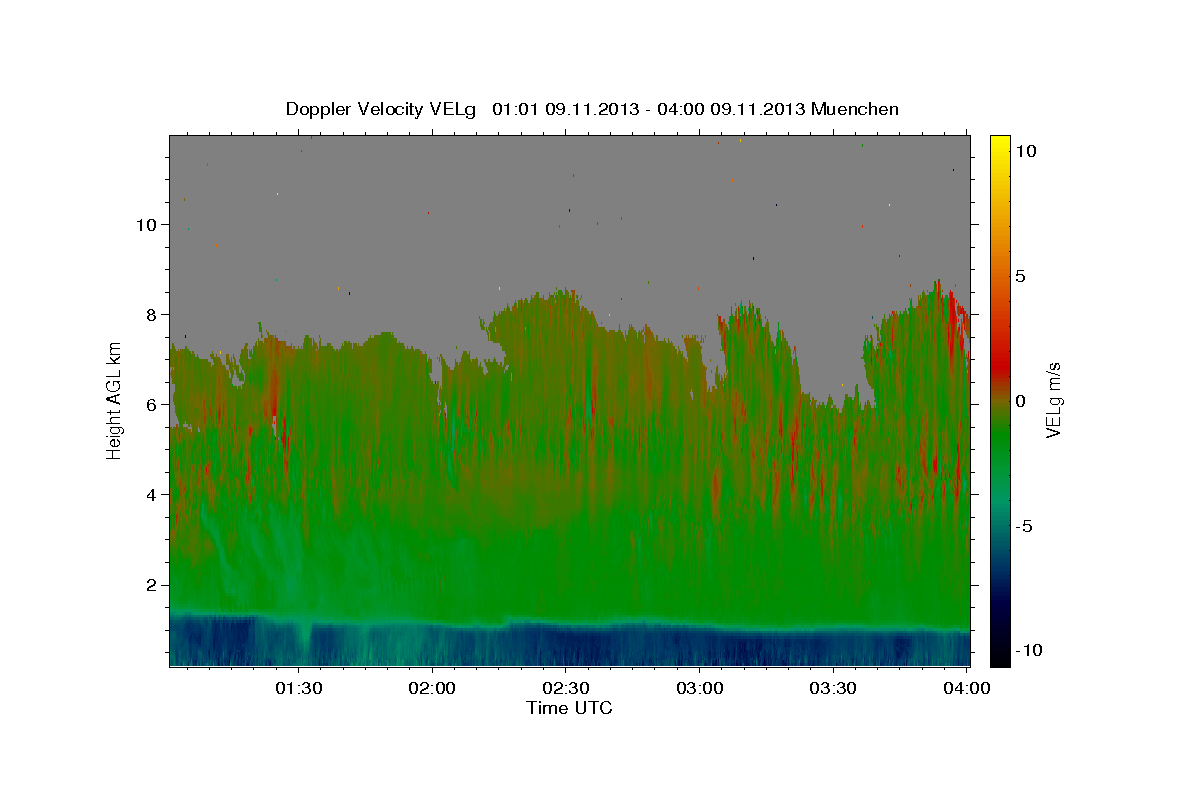Click the yellow top of the colorbar
1200x800 pixels.
point(999,148)
